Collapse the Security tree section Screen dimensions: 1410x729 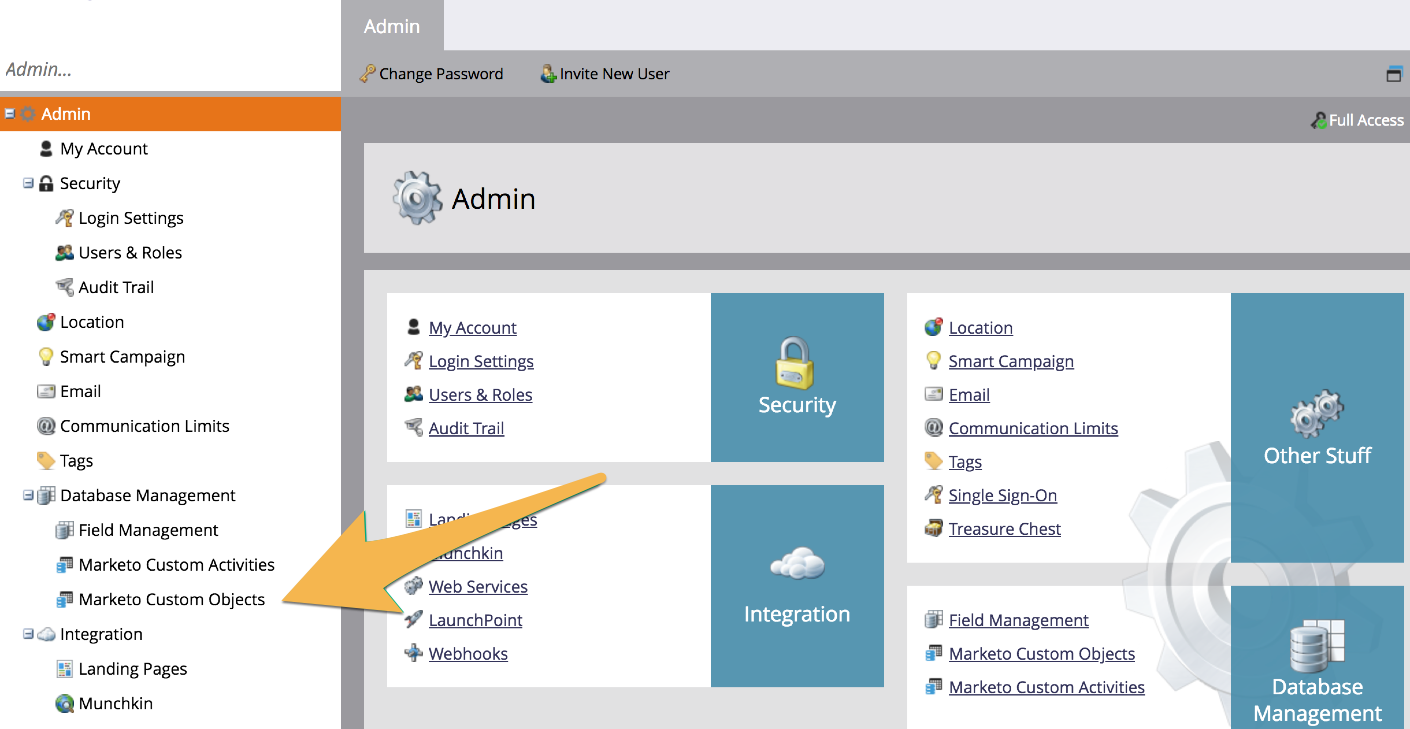coord(29,183)
